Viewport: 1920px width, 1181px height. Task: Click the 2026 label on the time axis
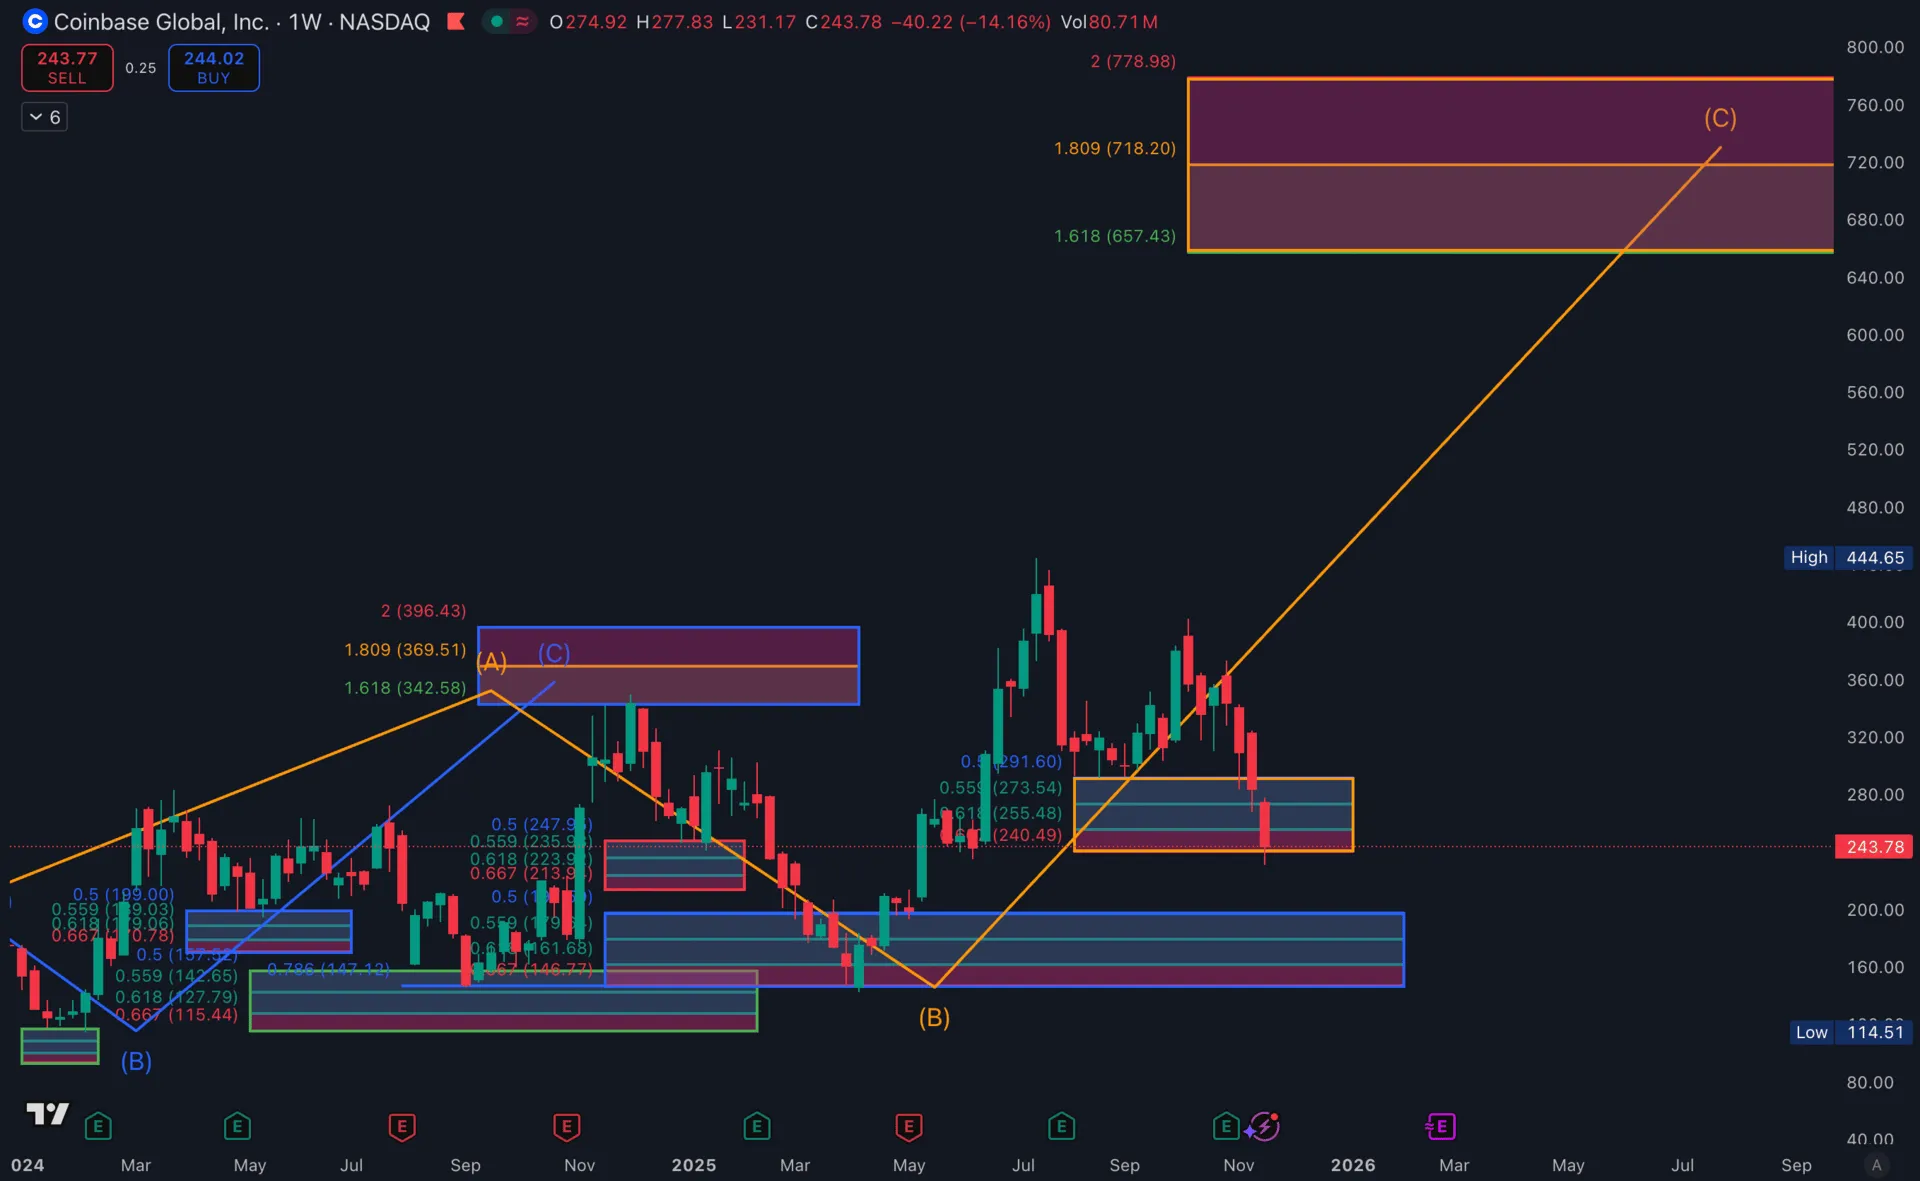point(1353,1165)
